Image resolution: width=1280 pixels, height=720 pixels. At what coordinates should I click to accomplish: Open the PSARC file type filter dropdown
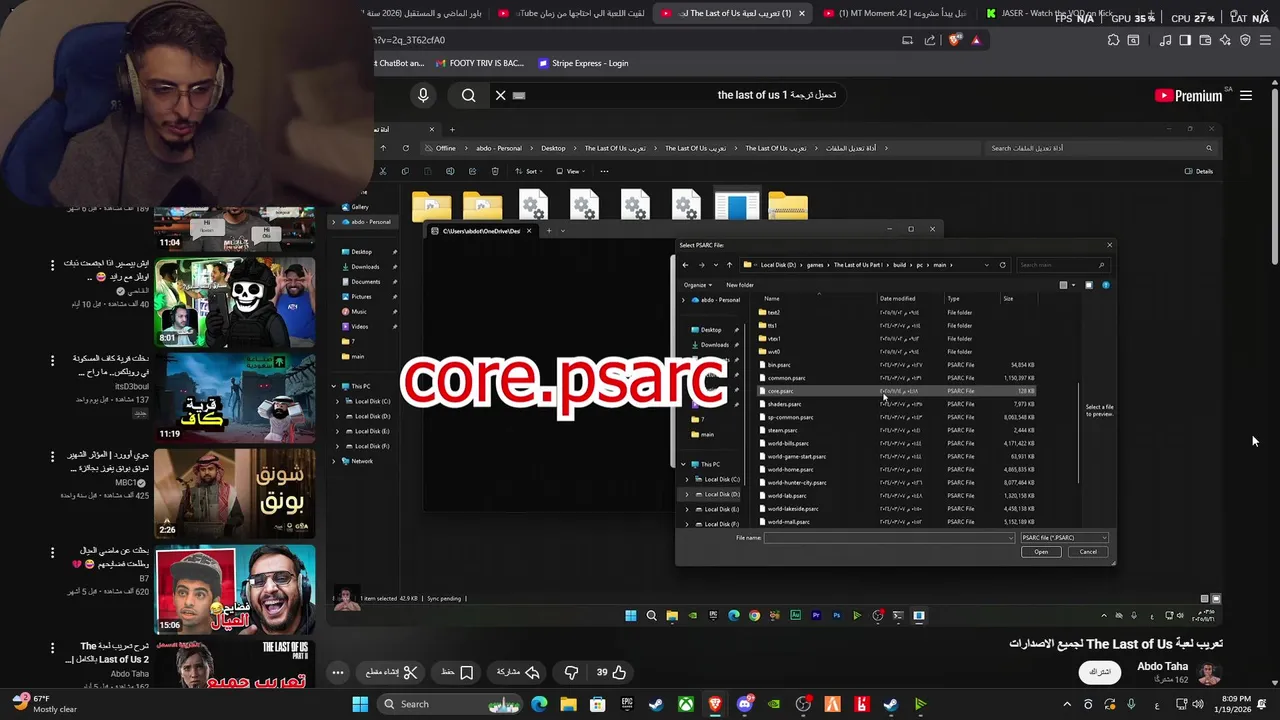point(1063,538)
